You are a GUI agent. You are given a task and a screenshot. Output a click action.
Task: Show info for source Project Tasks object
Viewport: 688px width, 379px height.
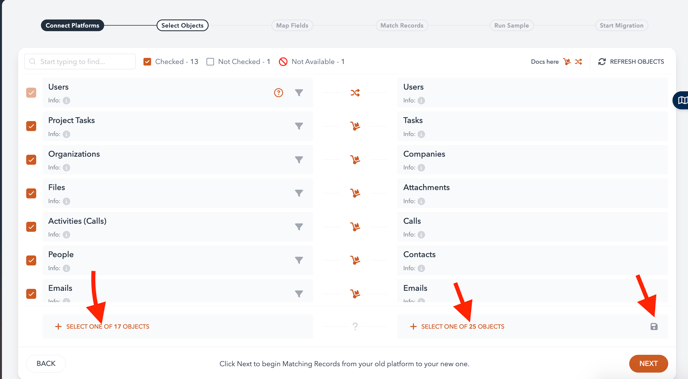(x=66, y=134)
